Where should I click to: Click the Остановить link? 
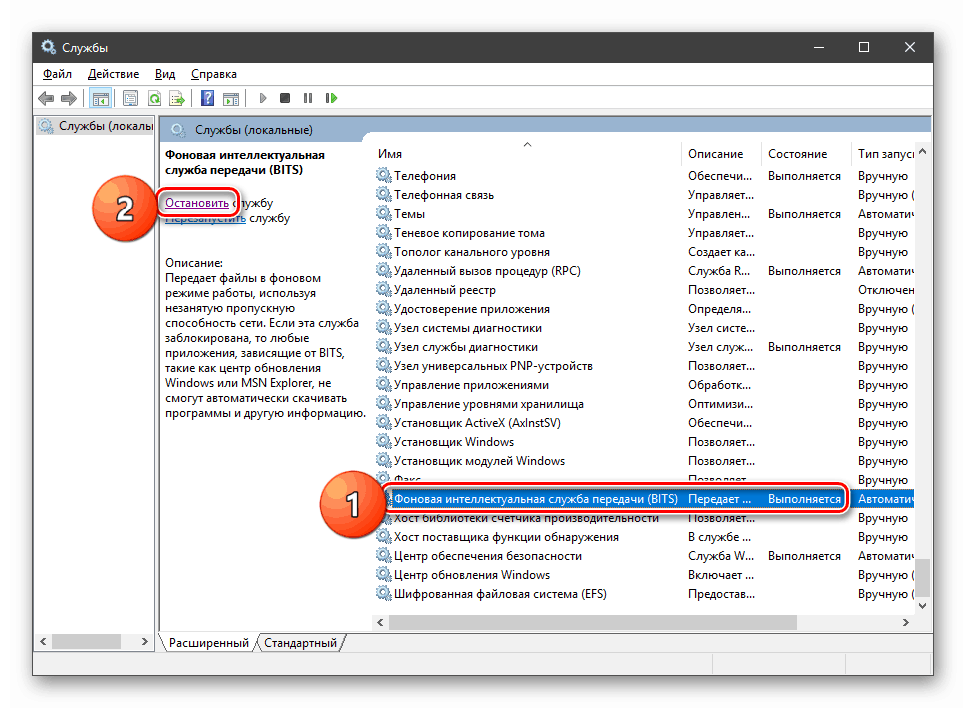(x=197, y=202)
